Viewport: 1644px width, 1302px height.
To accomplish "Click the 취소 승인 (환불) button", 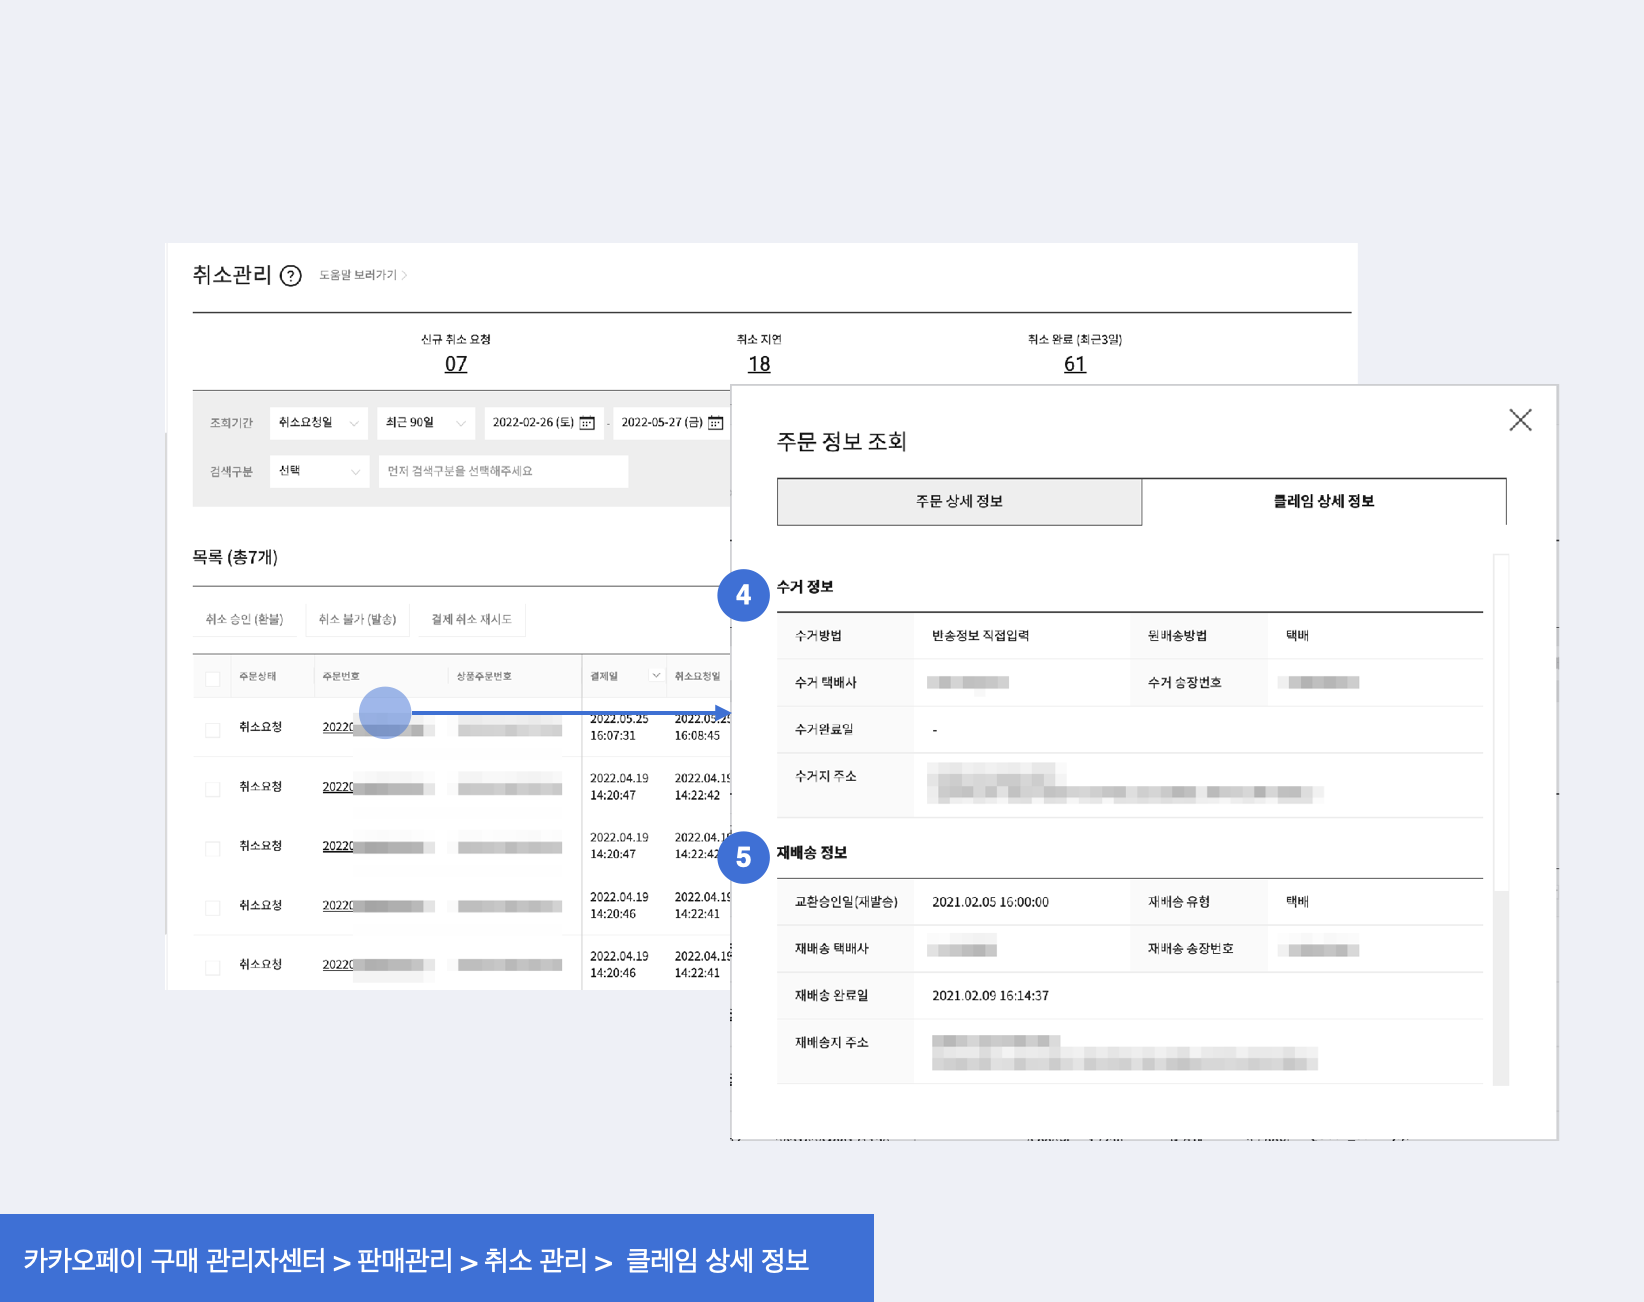I will tap(244, 620).
